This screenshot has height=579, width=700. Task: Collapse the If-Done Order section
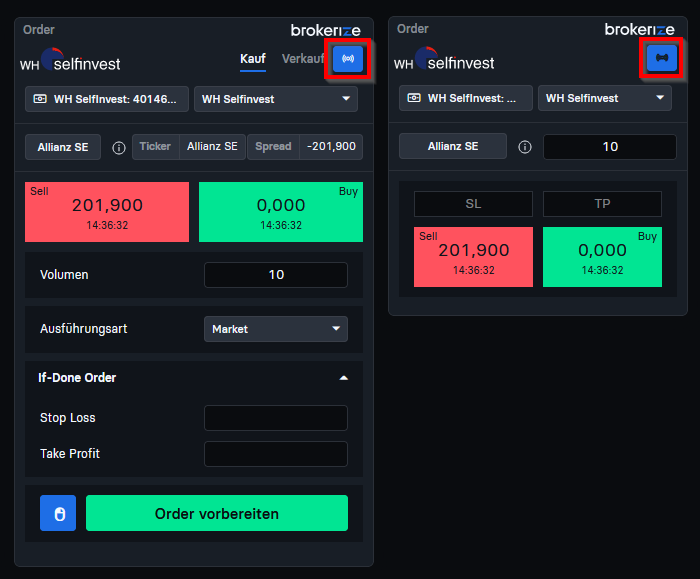(343, 378)
